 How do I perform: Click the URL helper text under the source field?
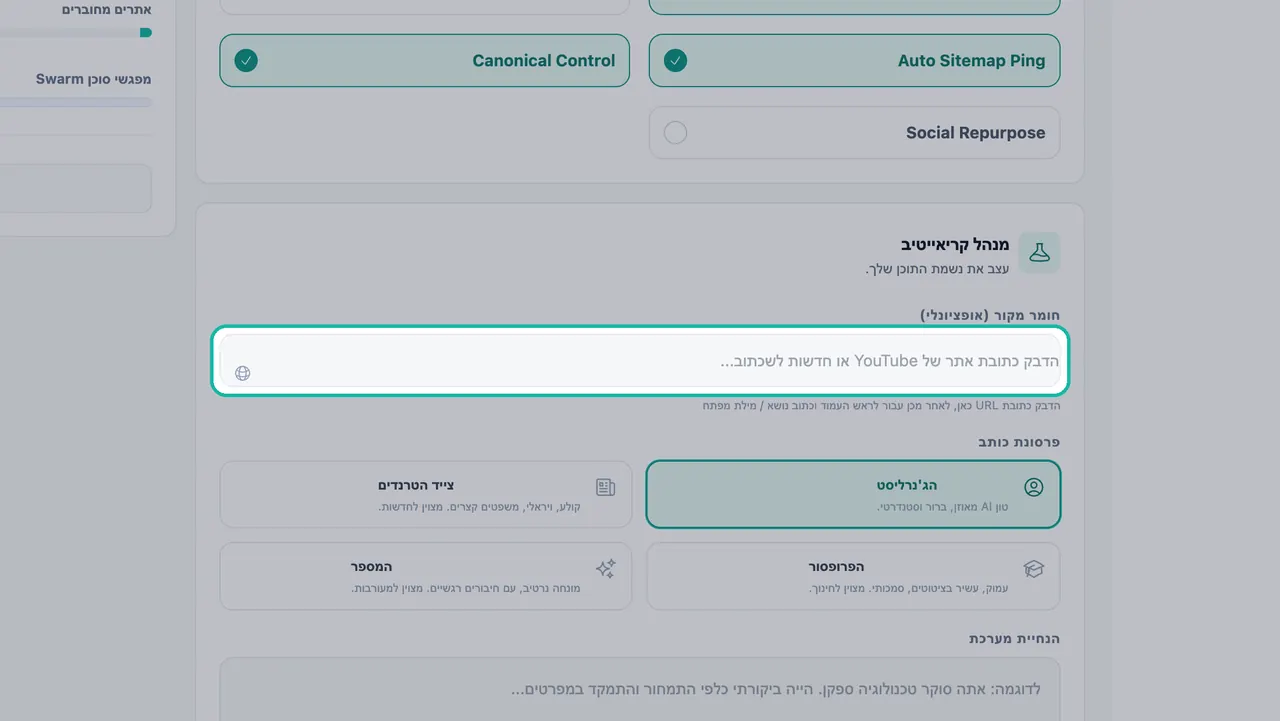(881, 406)
